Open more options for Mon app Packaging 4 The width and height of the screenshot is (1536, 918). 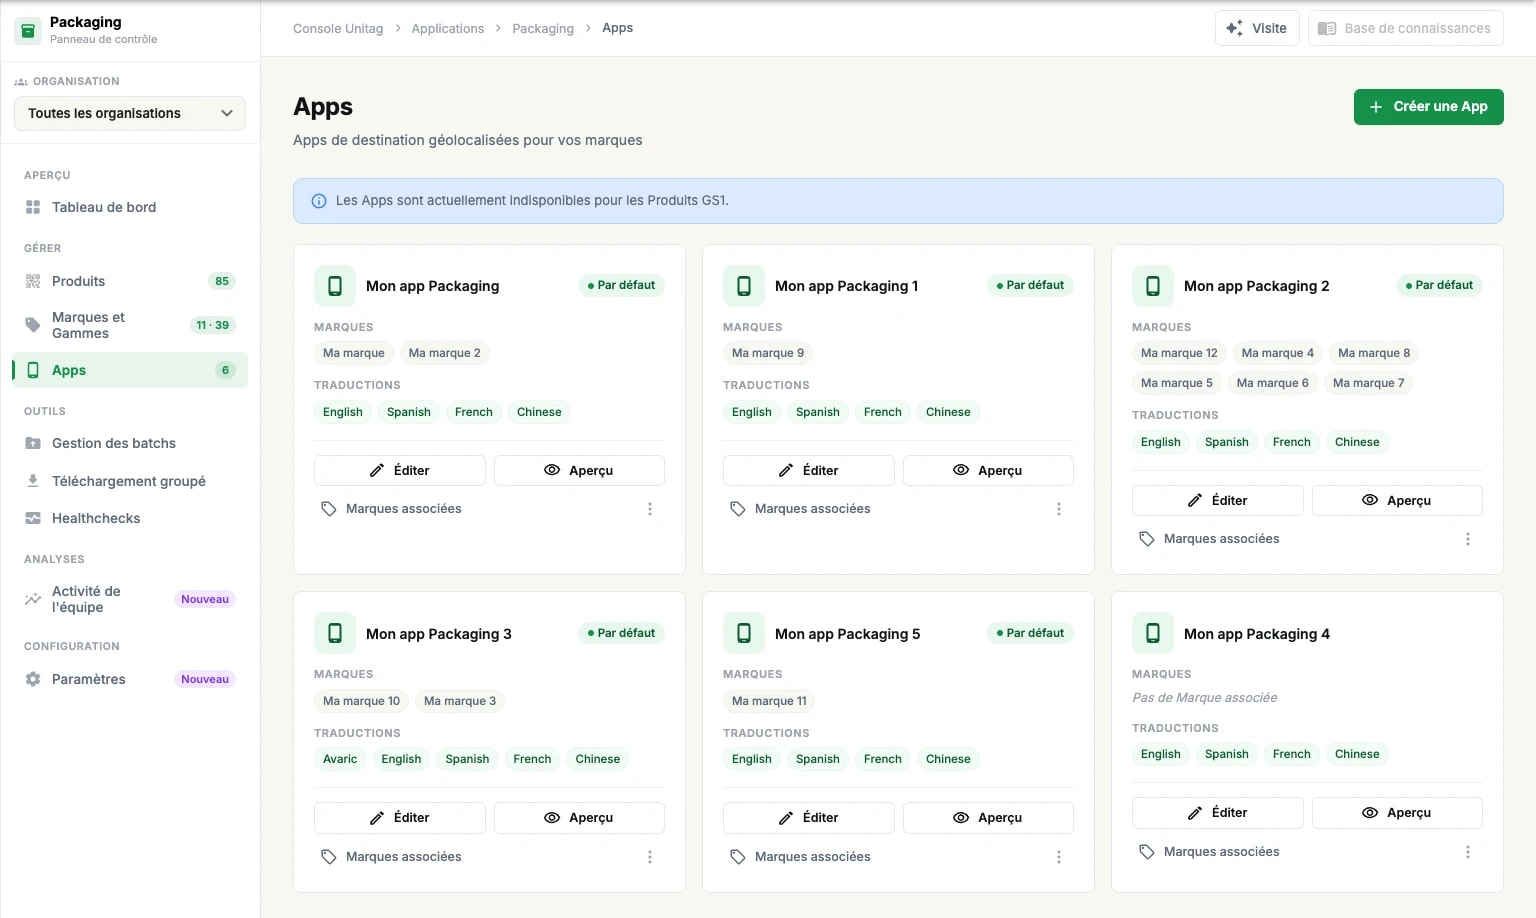coord(1468,852)
